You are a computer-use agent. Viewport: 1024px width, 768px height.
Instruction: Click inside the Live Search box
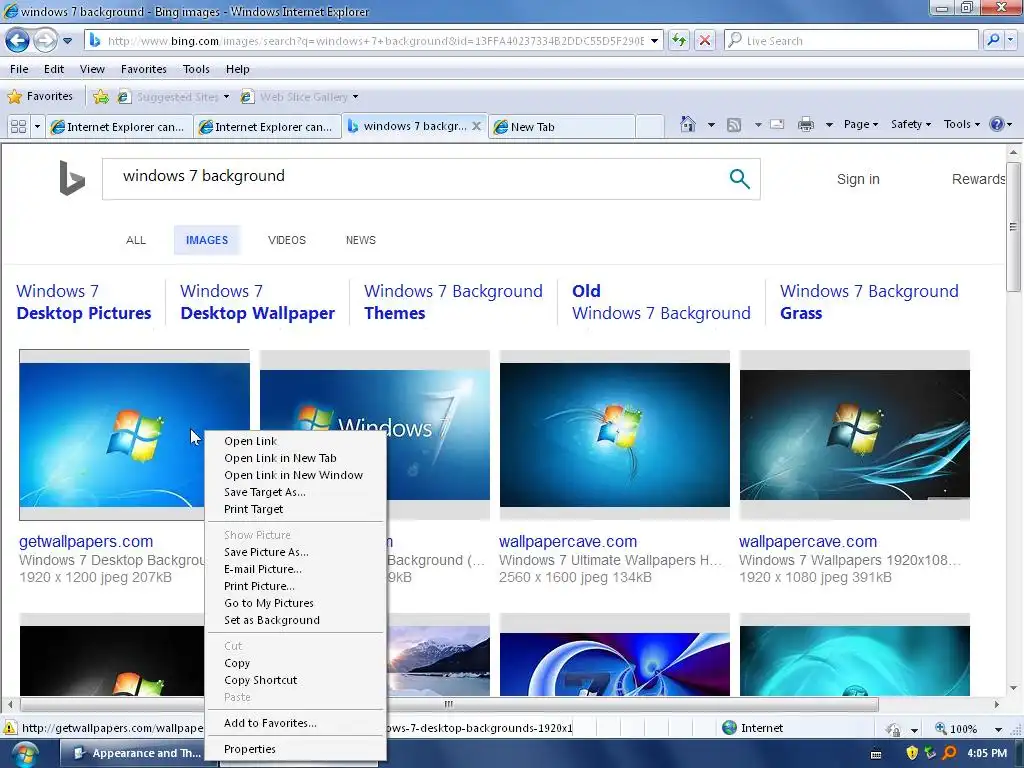coord(852,40)
